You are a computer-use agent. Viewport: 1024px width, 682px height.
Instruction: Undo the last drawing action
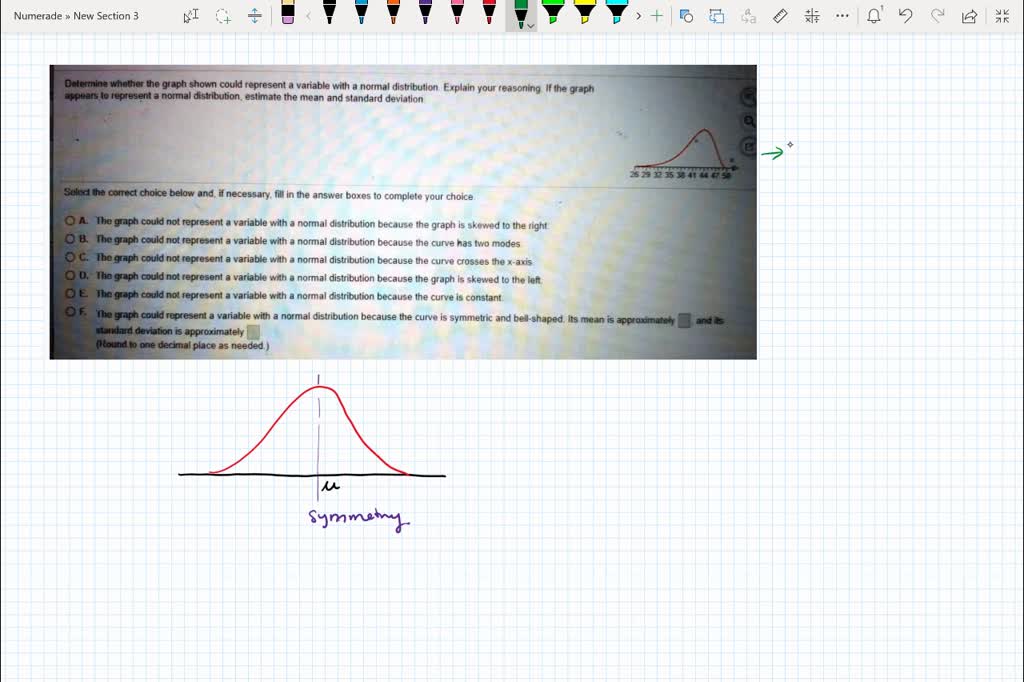coord(905,15)
